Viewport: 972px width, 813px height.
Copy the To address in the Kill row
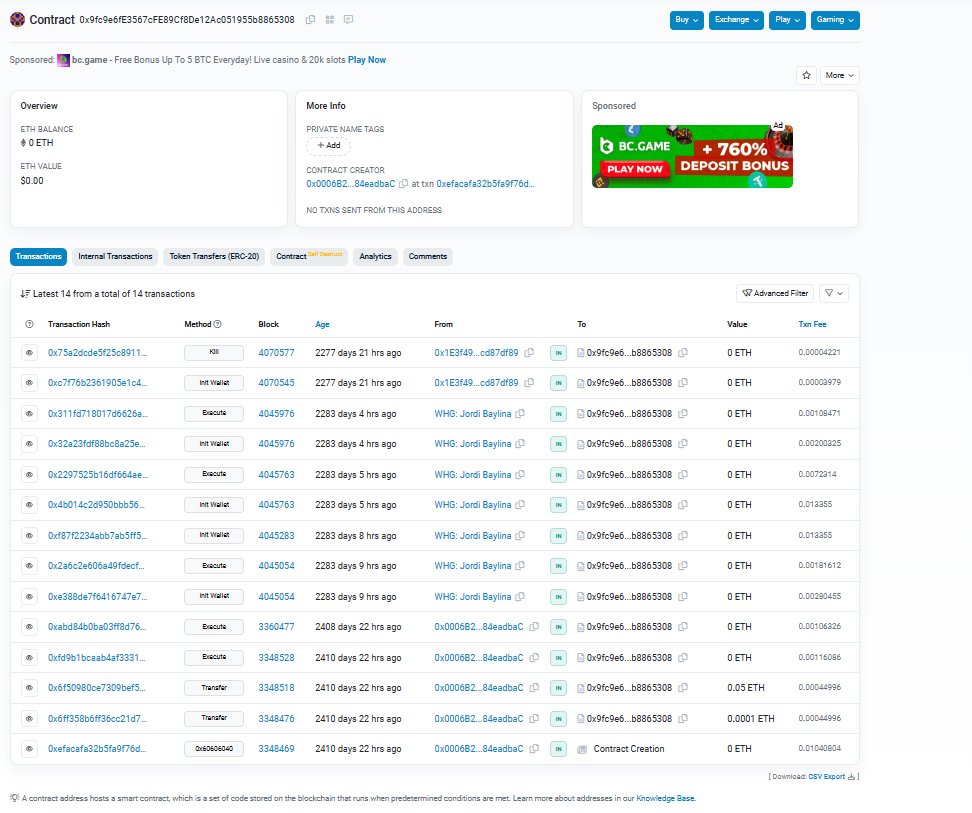click(683, 353)
